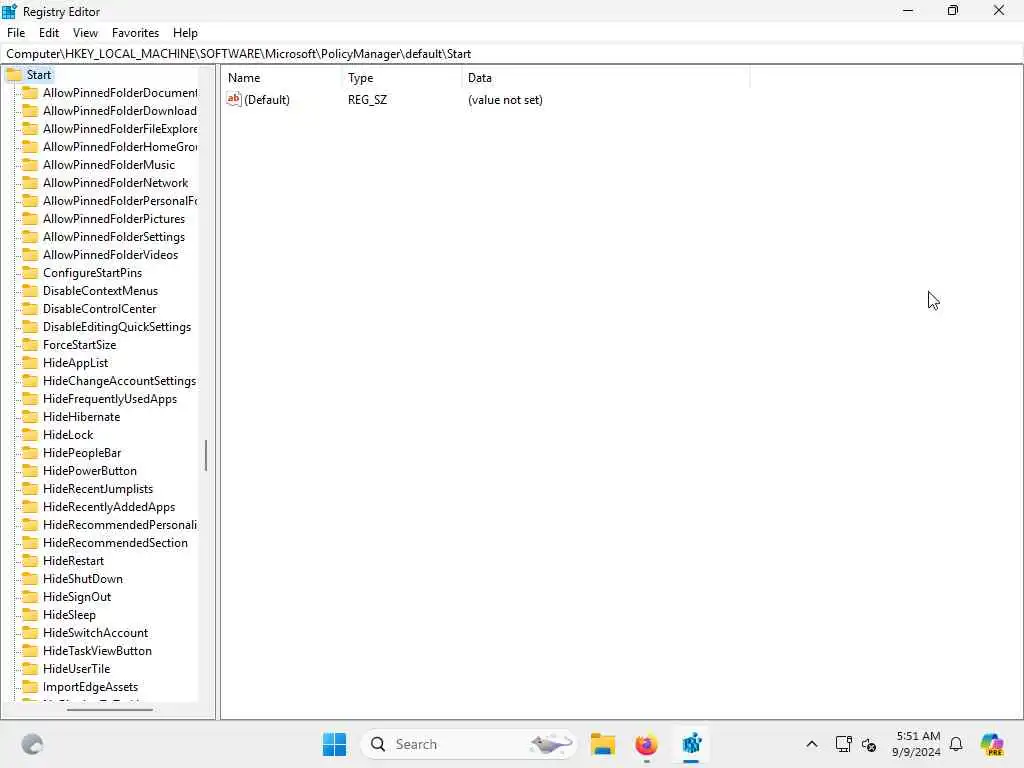
Task: Open the File menu
Action: (x=16, y=33)
